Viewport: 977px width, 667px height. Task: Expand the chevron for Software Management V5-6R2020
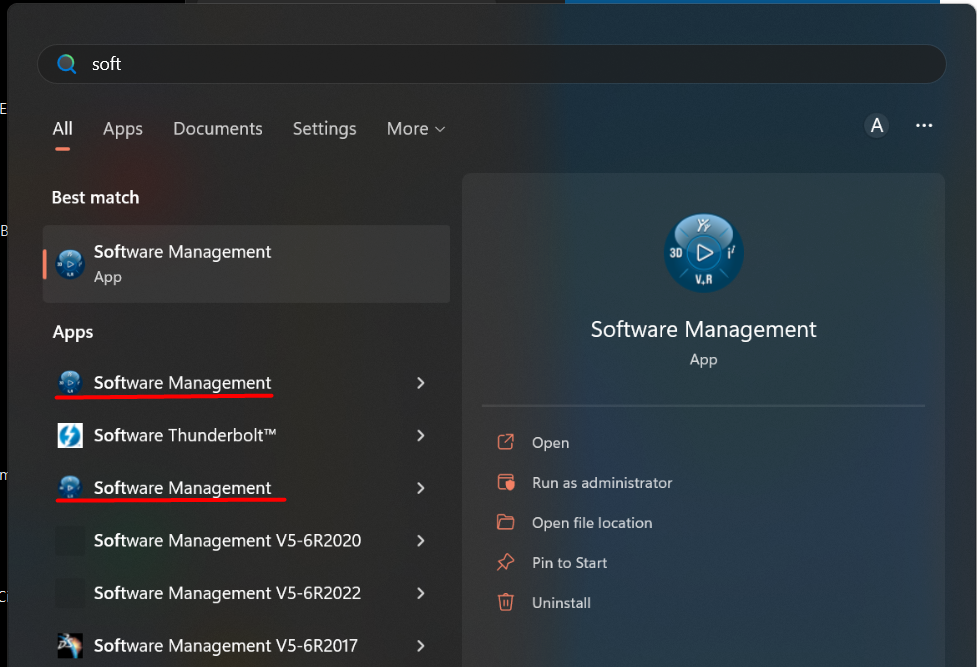[421, 541]
